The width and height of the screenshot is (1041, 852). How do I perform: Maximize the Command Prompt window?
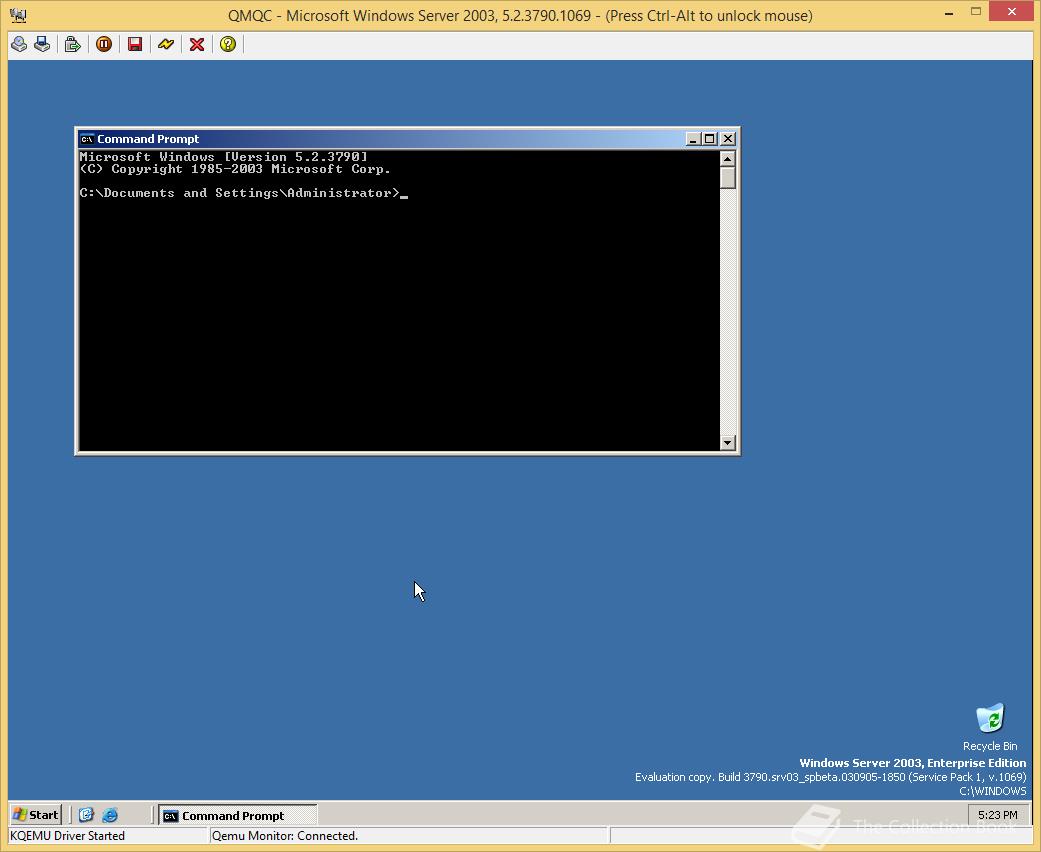(710, 139)
